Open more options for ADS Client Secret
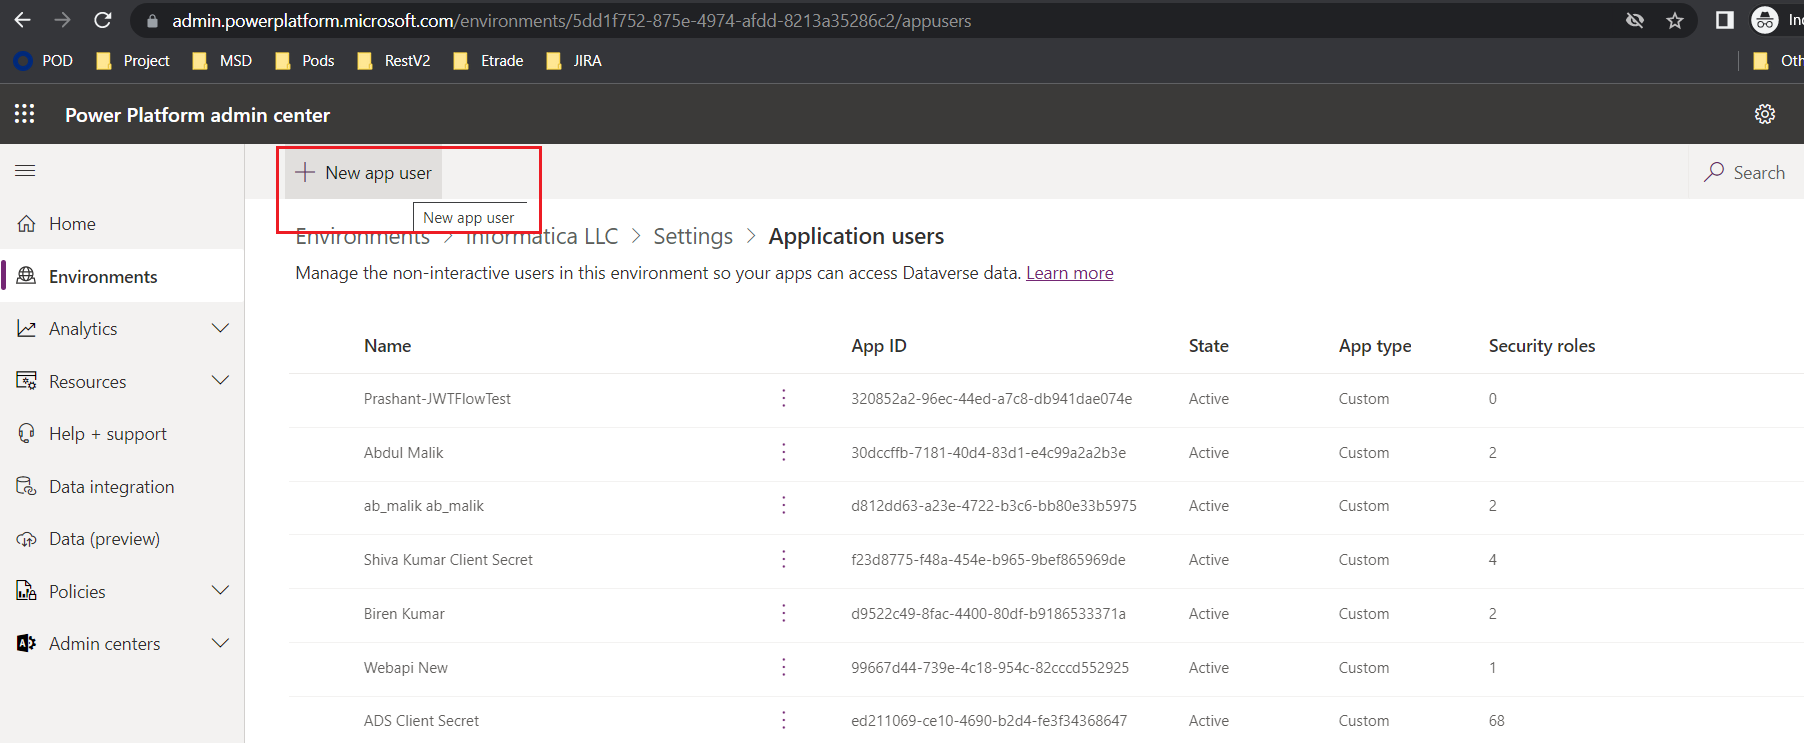Image resolution: width=1804 pixels, height=743 pixels. 784,720
